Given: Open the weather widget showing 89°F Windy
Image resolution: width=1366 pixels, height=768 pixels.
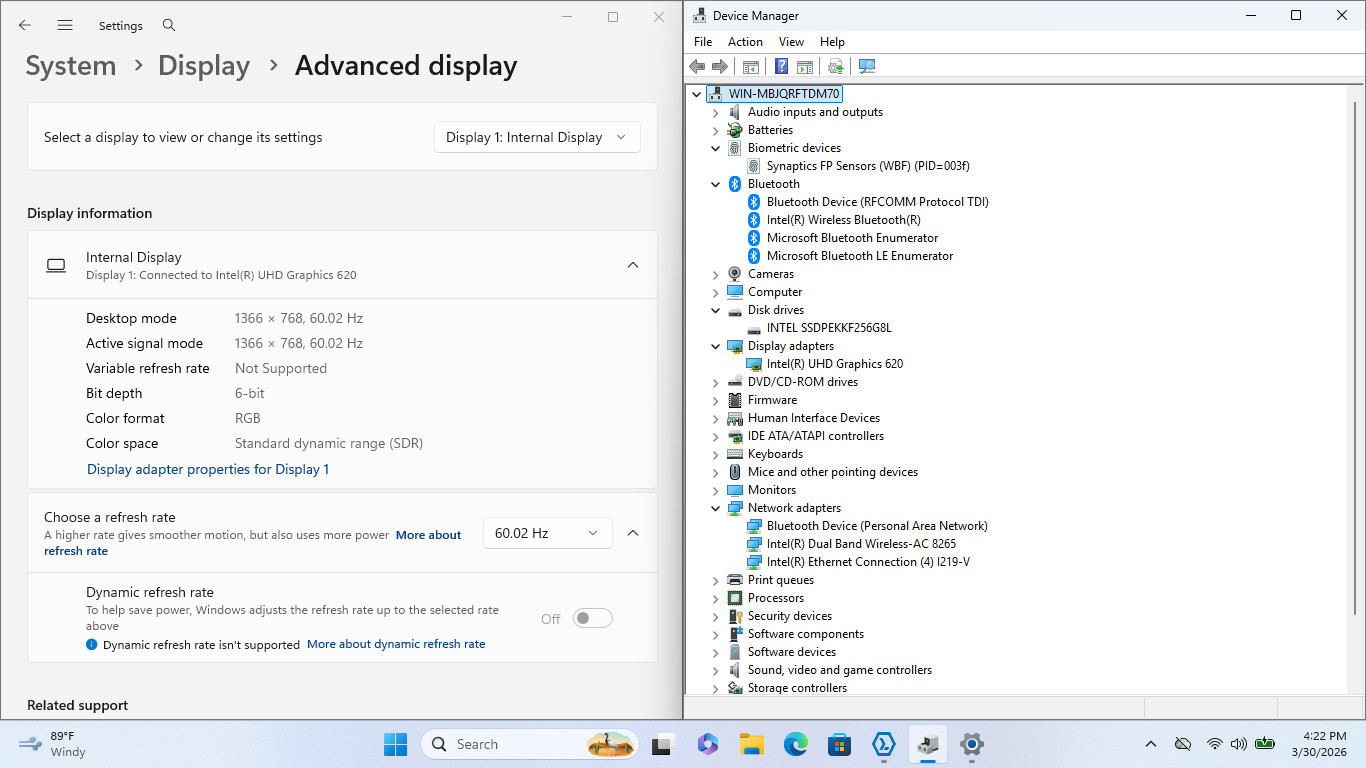Looking at the screenshot, I should coord(52,744).
